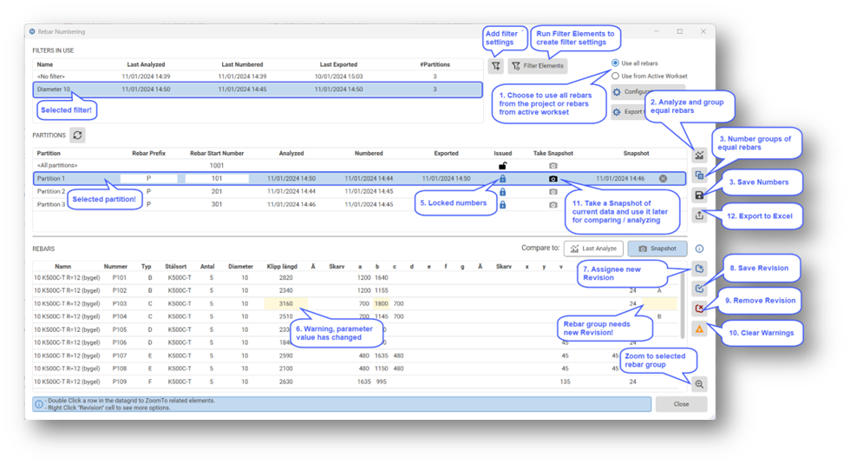
Task: Click the rebars table vertical scrollbar
Action: click(683, 304)
